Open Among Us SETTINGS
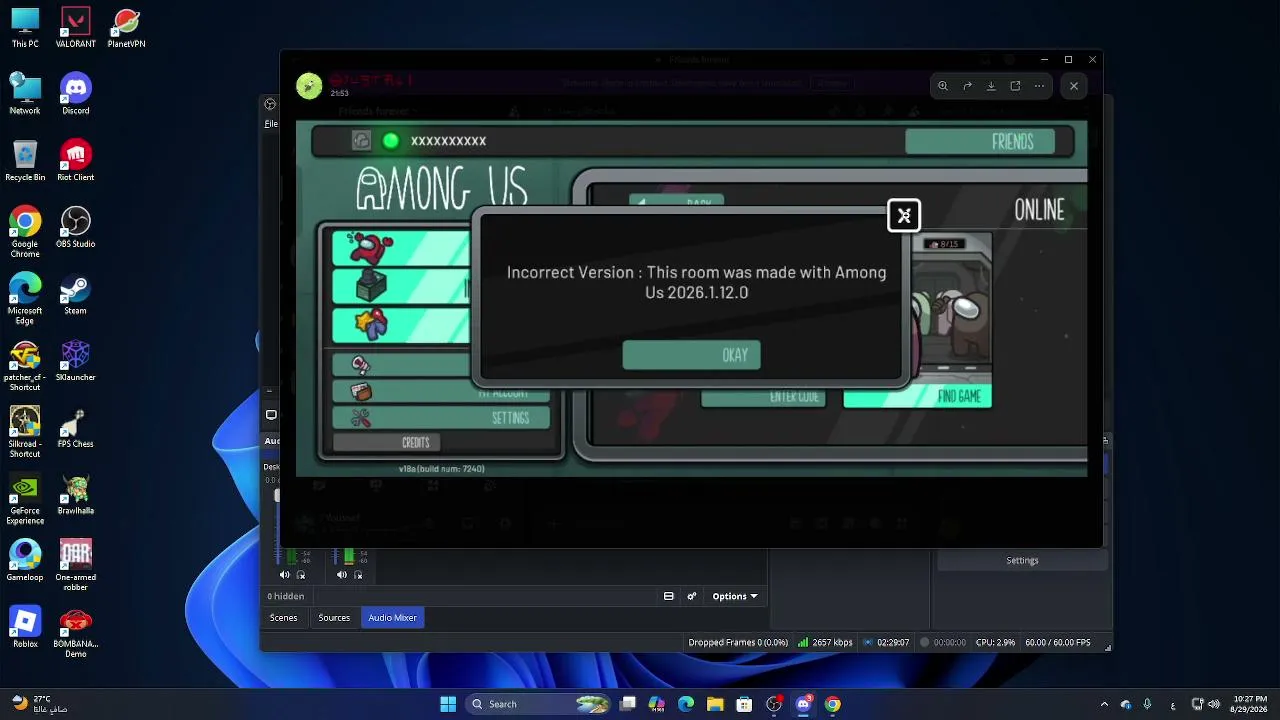 [441, 418]
